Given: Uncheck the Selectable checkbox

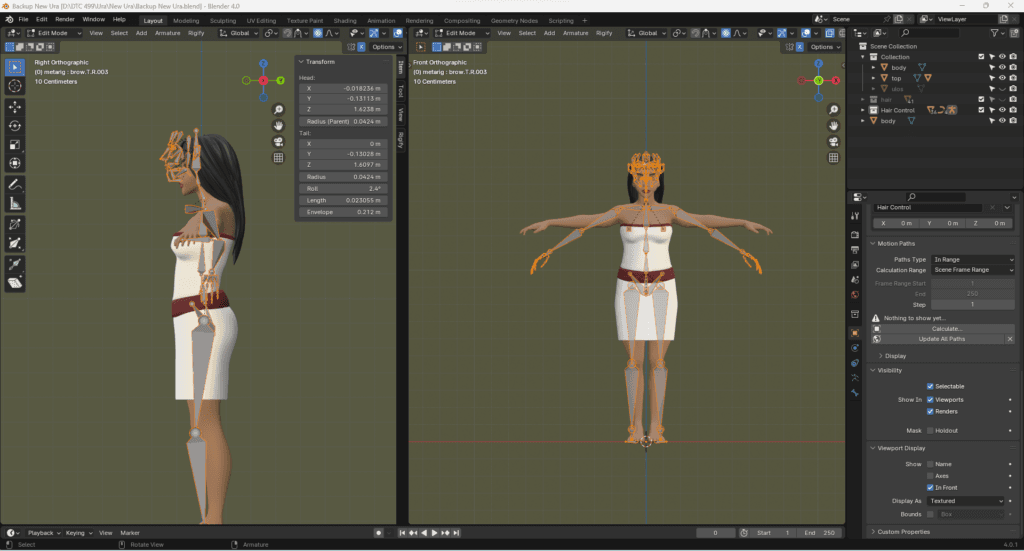Looking at the screenshot, I should coord(930,386).
